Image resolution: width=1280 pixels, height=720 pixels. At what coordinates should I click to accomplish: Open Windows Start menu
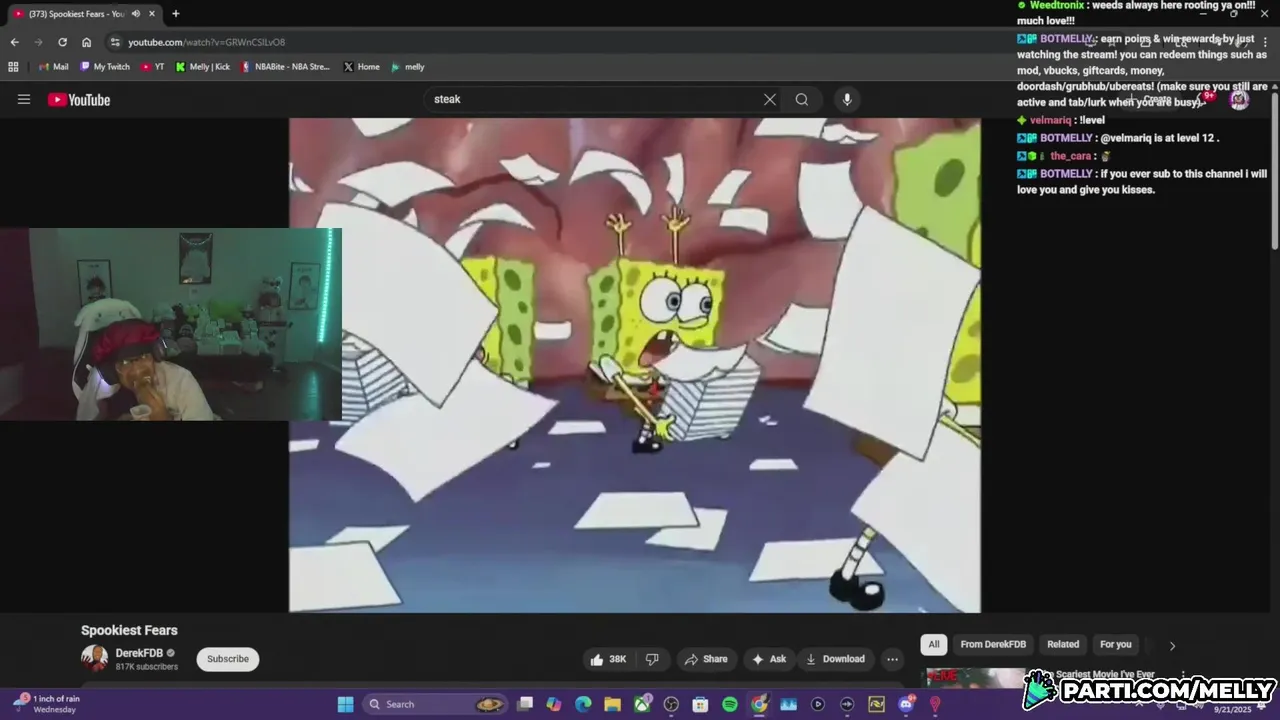tap(345, 704)
